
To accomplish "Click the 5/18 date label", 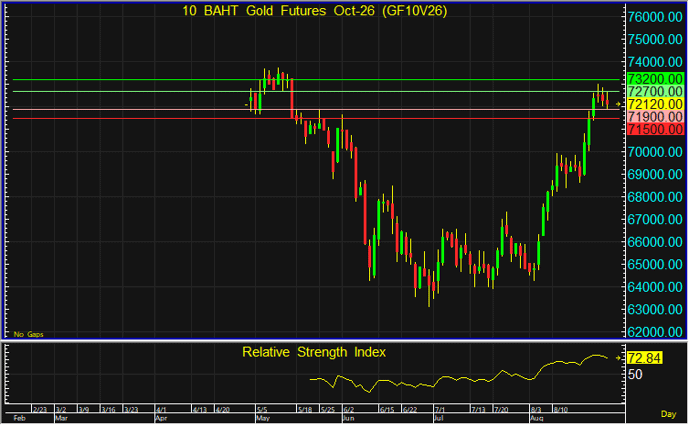I will click(305, 410).
